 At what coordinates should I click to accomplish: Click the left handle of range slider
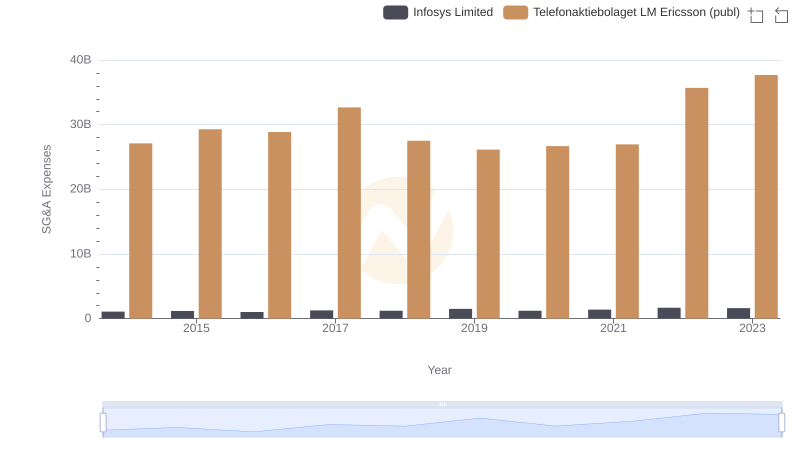coord(103,422)
